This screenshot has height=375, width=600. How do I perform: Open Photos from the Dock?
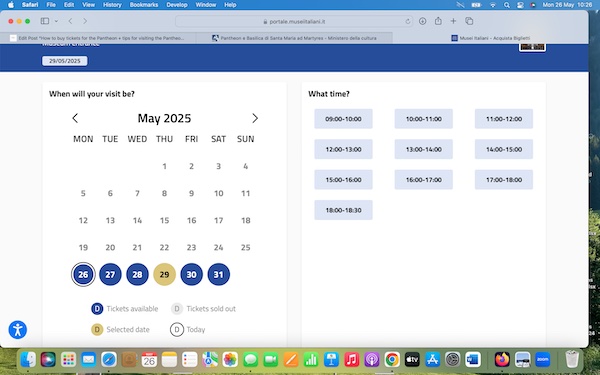pyautogui.click(x=230, y=360)
